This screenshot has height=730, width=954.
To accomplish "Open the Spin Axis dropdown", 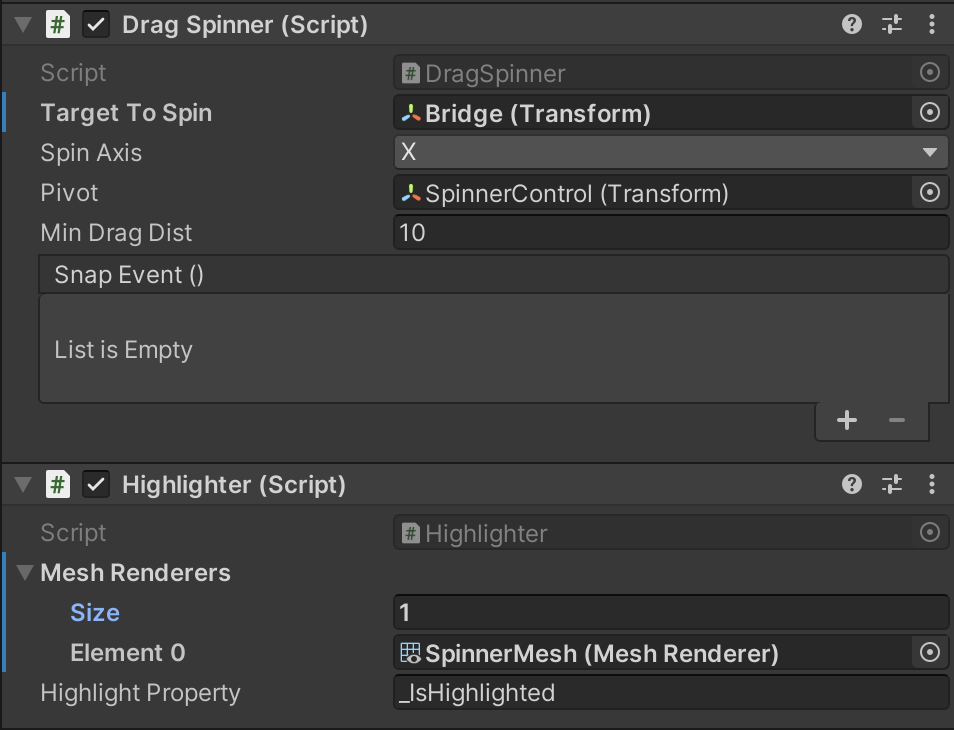I will tap(670, 153).
